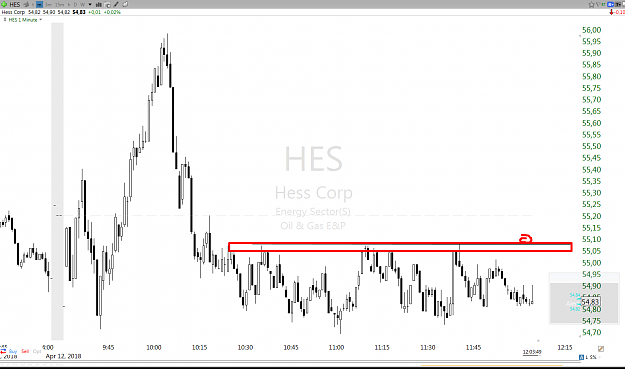Open the dark T dropdown button

pos(618,4)
